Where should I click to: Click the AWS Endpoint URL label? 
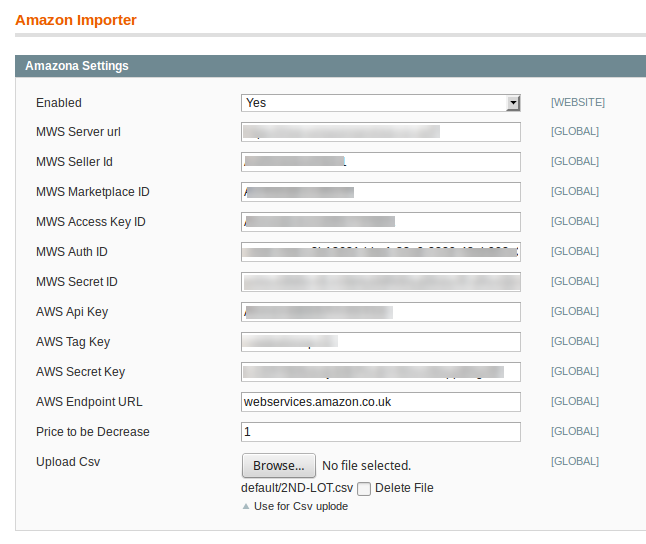pyautogui.click(x=89, y=402)
